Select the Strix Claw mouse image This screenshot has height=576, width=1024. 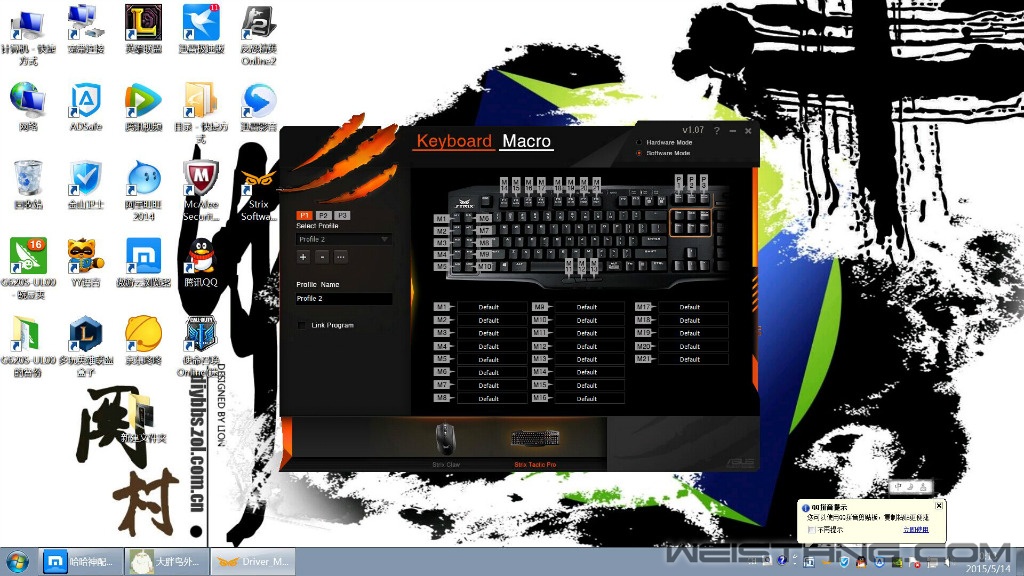coord(445,439)
